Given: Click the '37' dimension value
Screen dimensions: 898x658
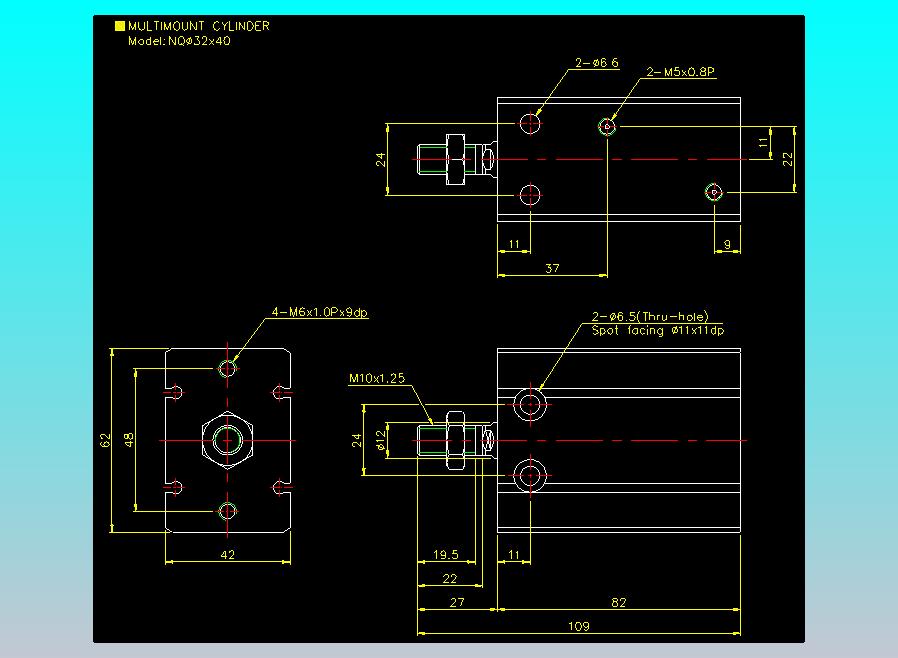Looking at the screenshot, I should (x=552, y=268).
